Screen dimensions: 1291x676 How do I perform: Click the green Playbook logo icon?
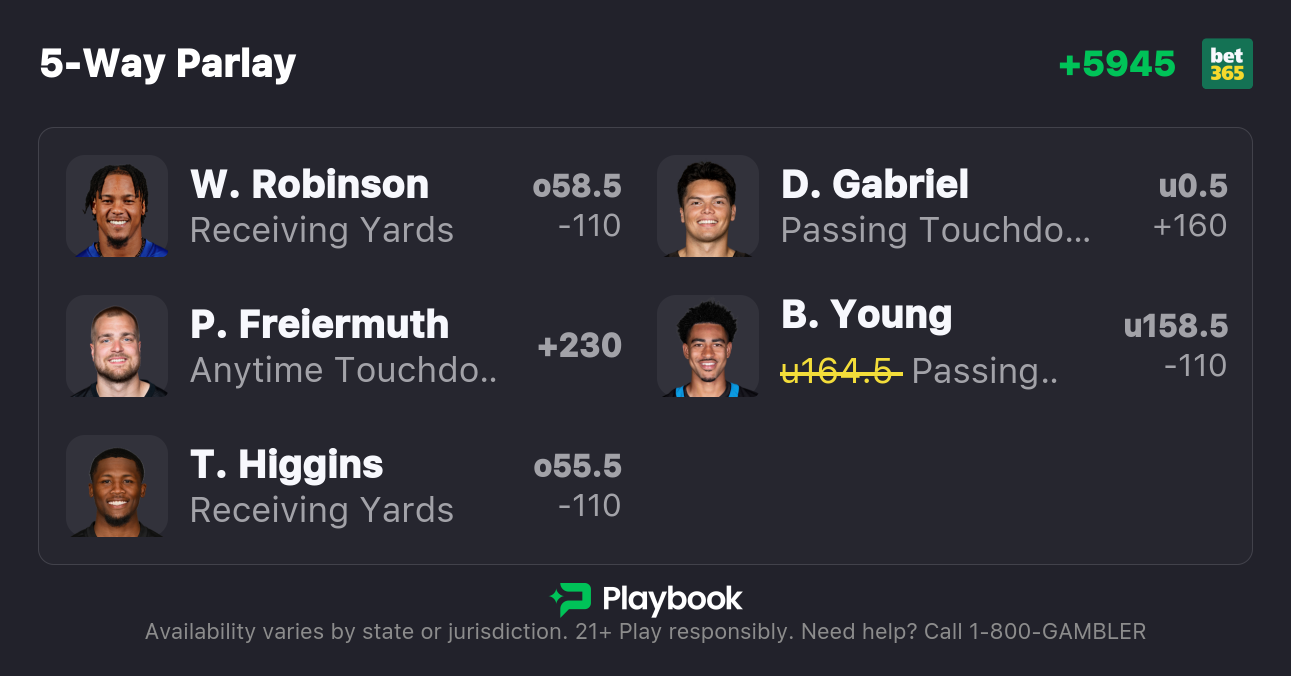point(570,600)
